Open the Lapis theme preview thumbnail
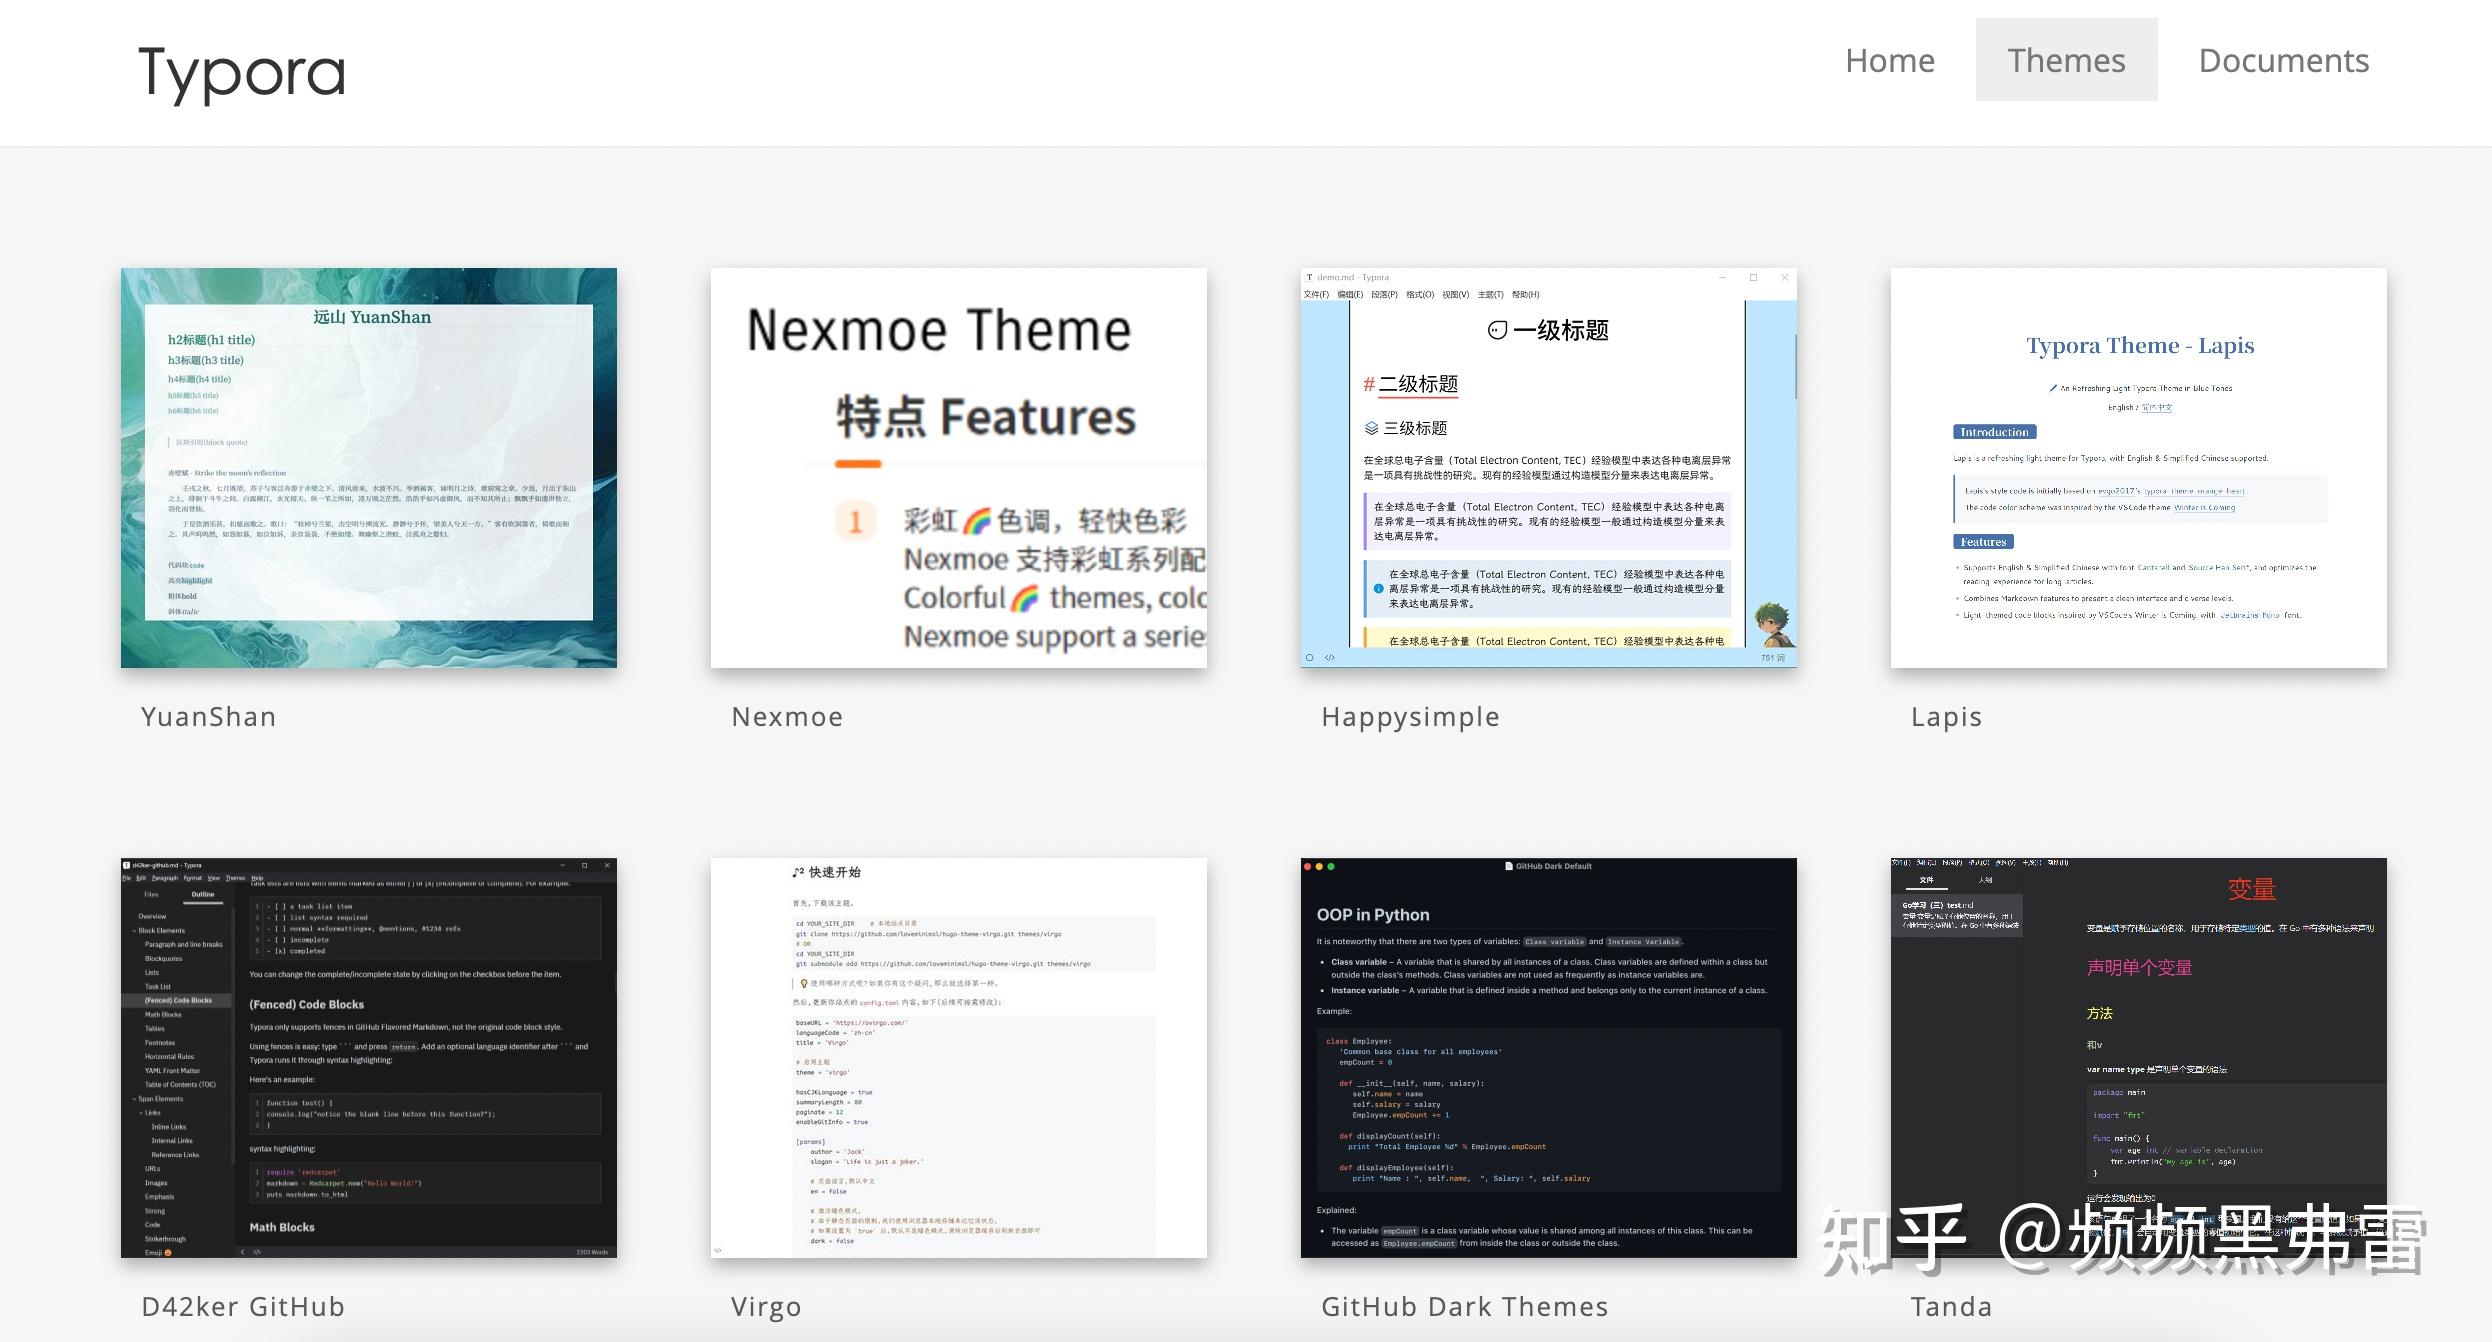 [x=2138, y=467]
